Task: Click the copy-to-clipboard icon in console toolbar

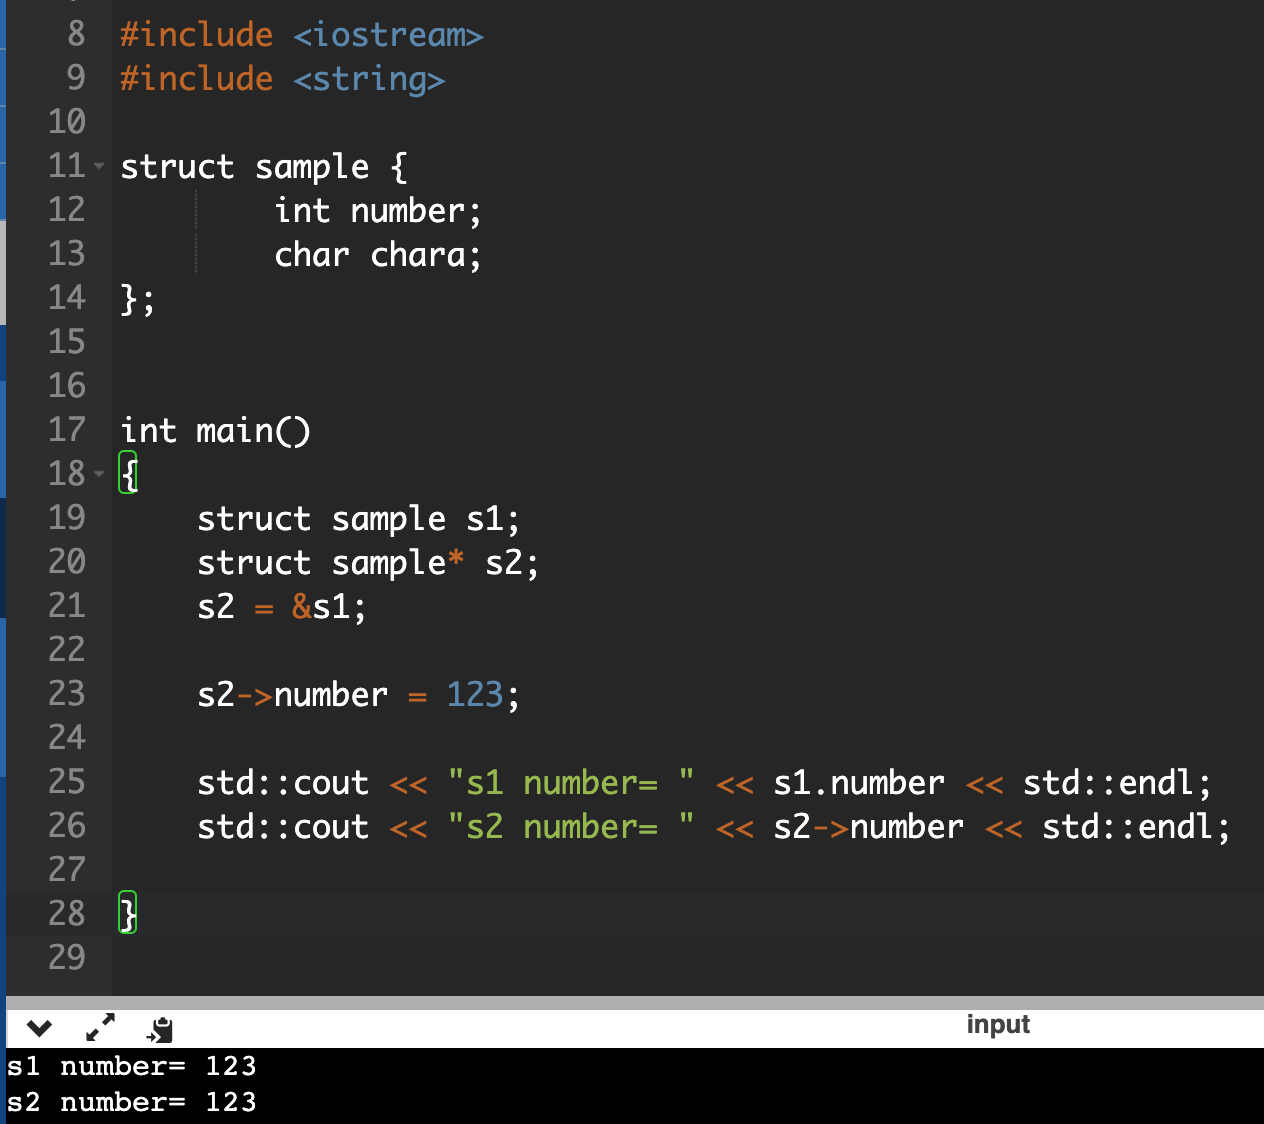Action: coord(160,1028)
